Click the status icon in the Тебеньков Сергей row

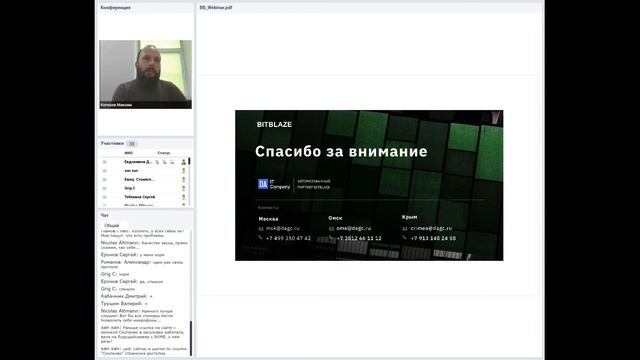(x=184, y=197)
